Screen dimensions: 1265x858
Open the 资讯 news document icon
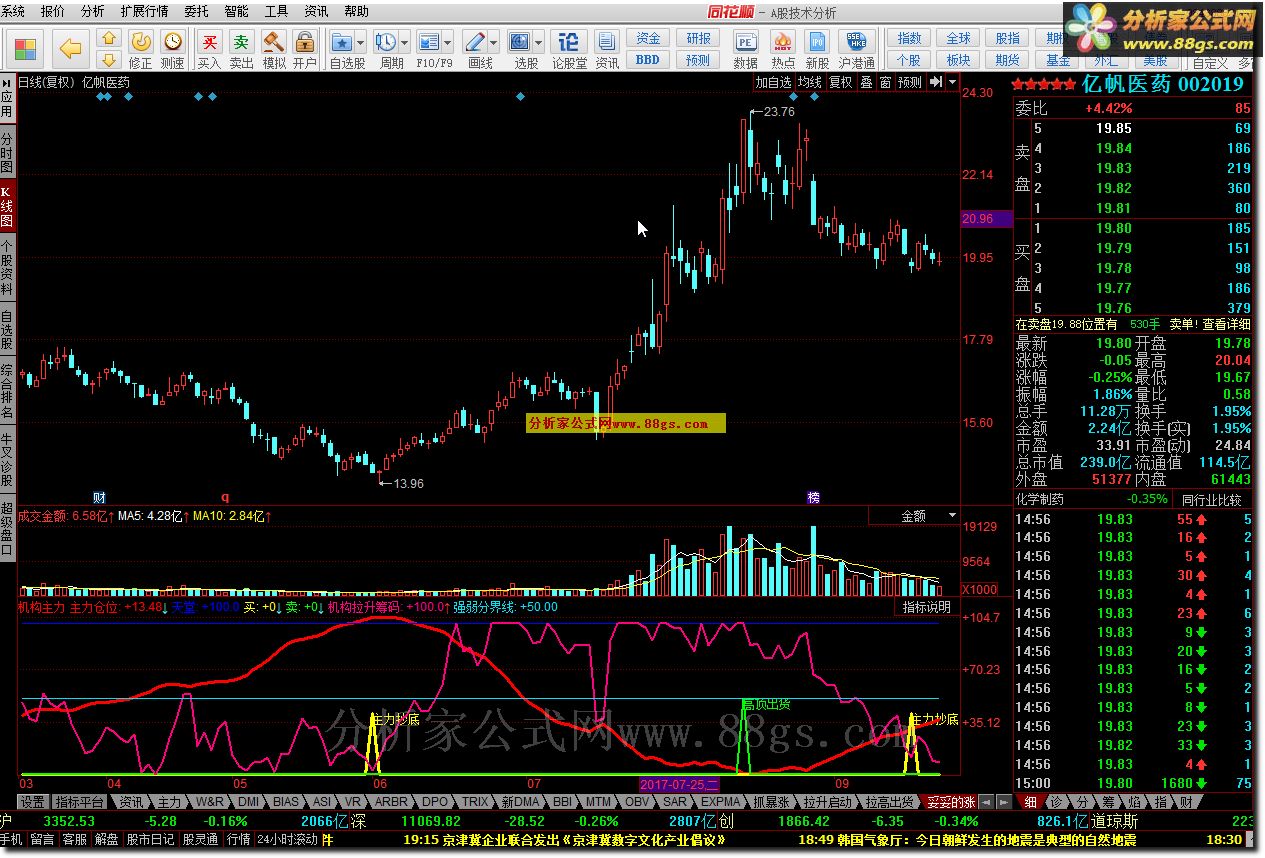click(607, 49)
